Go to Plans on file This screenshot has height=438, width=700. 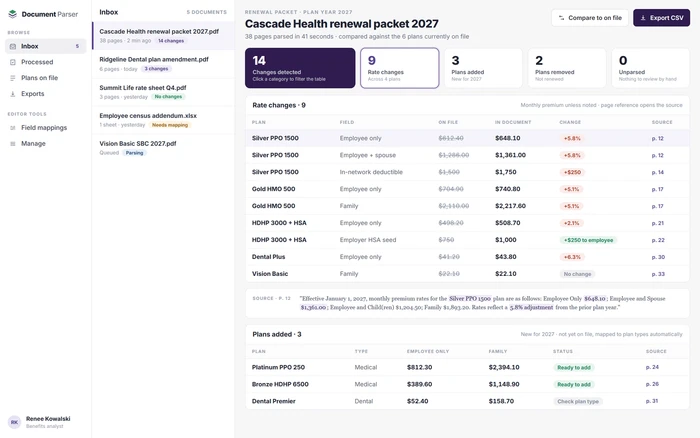[46, 78]
